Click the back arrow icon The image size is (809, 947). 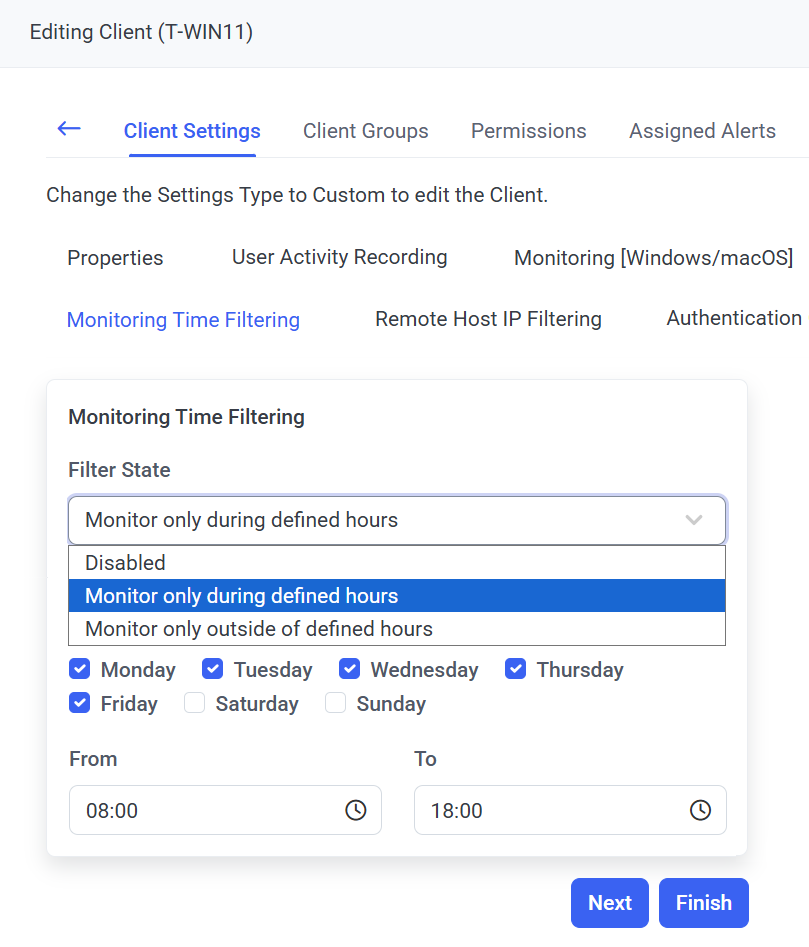tap(69, 129)
